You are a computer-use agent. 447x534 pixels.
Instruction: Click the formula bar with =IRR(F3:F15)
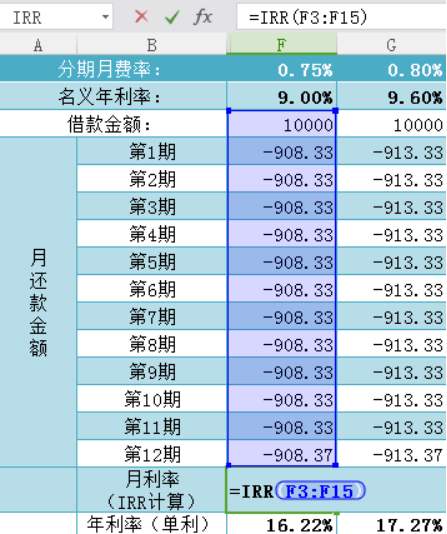(x=341, y=16)
